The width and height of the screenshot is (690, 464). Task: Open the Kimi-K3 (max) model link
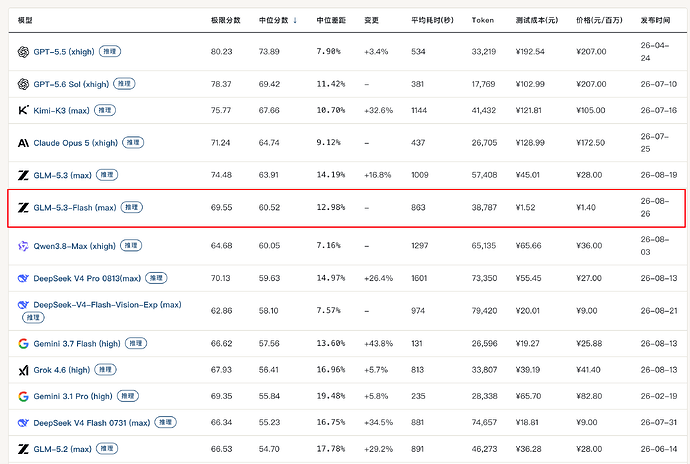point(62,110)
